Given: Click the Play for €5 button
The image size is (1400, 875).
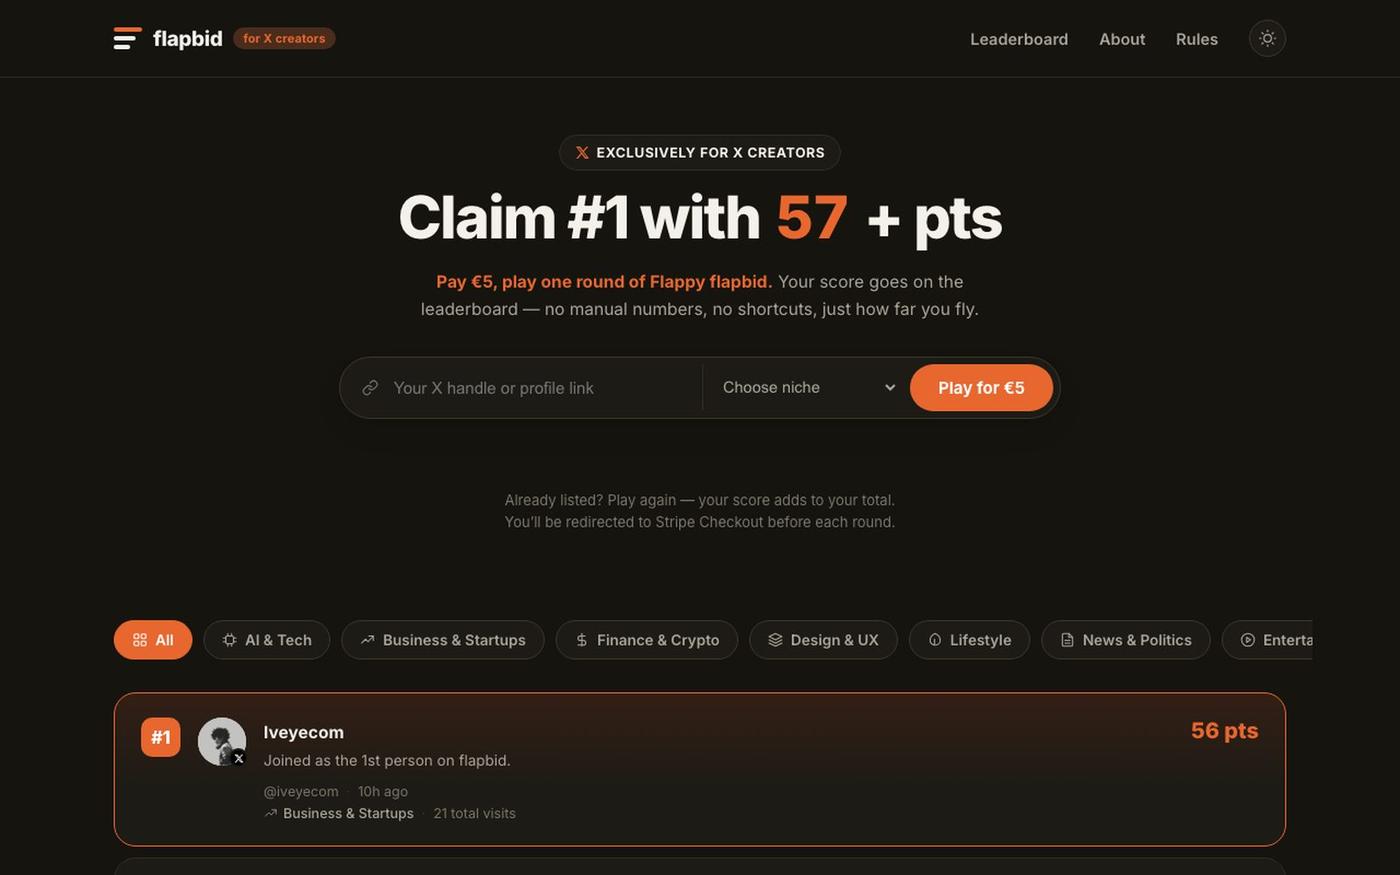Looking at the screenshot, I should coord(981,388).
